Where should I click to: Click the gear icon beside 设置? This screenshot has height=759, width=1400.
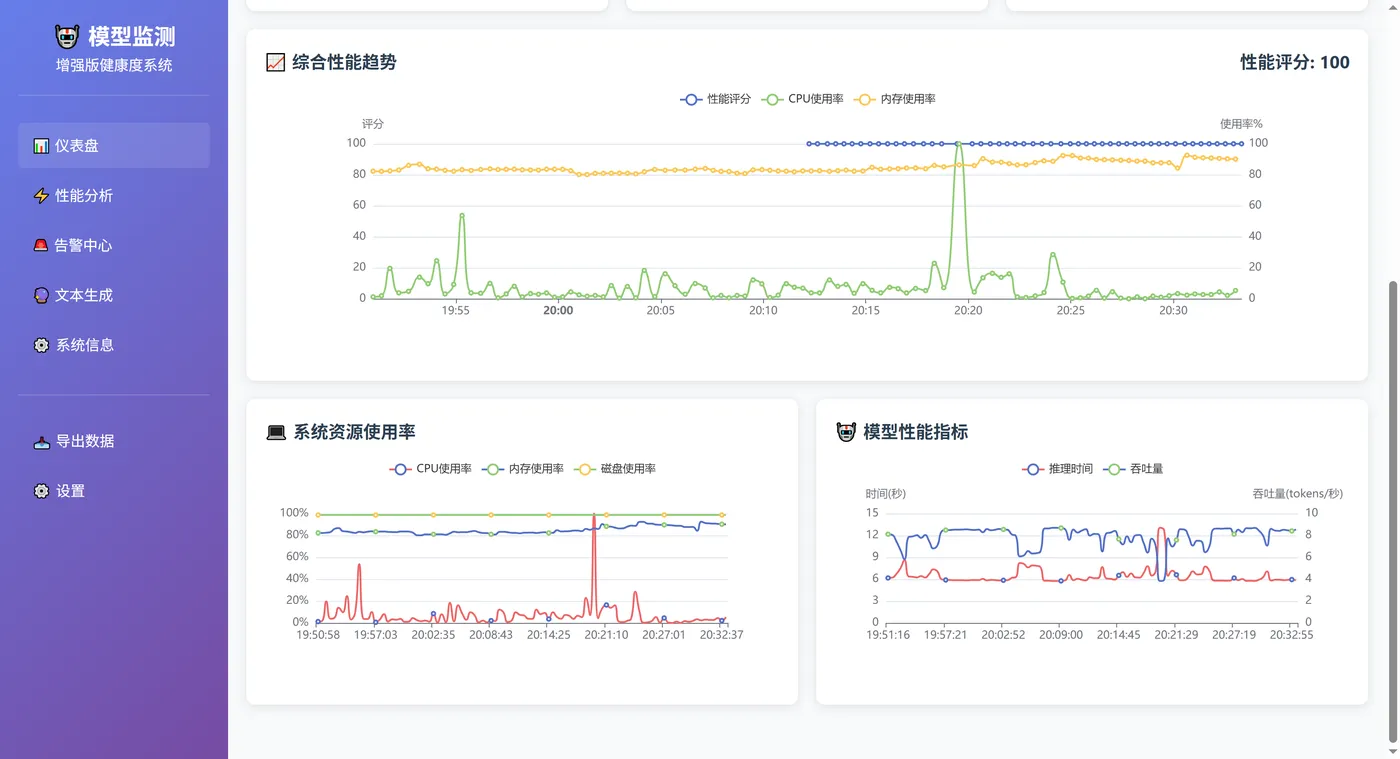point(41,491)
